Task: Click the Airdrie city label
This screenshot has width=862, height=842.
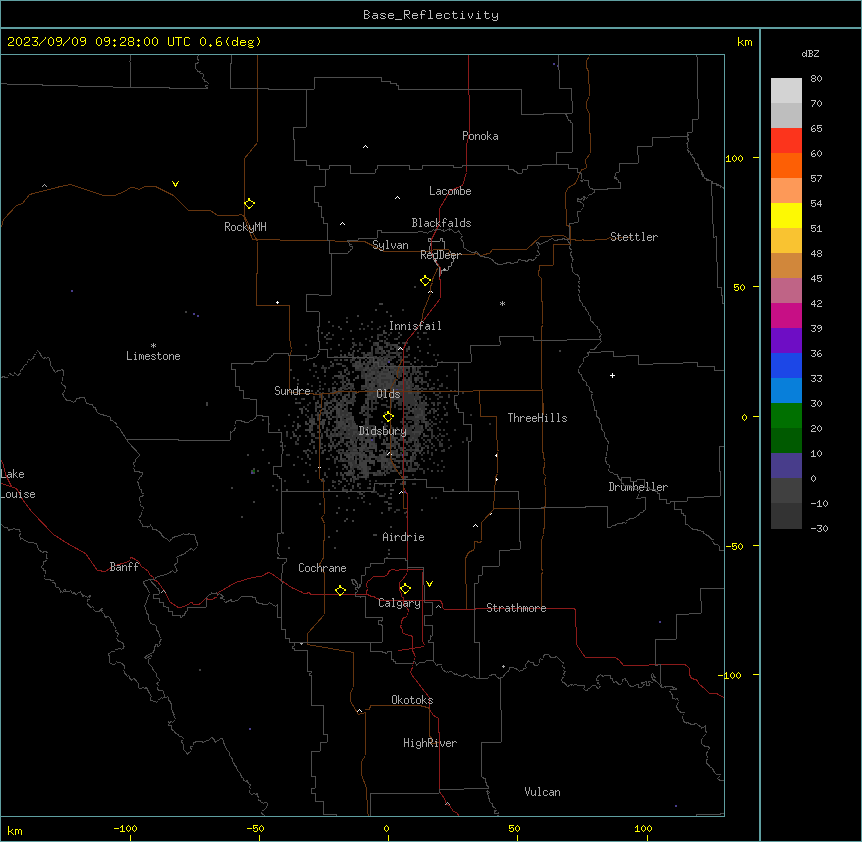Action: click(403, 537)
